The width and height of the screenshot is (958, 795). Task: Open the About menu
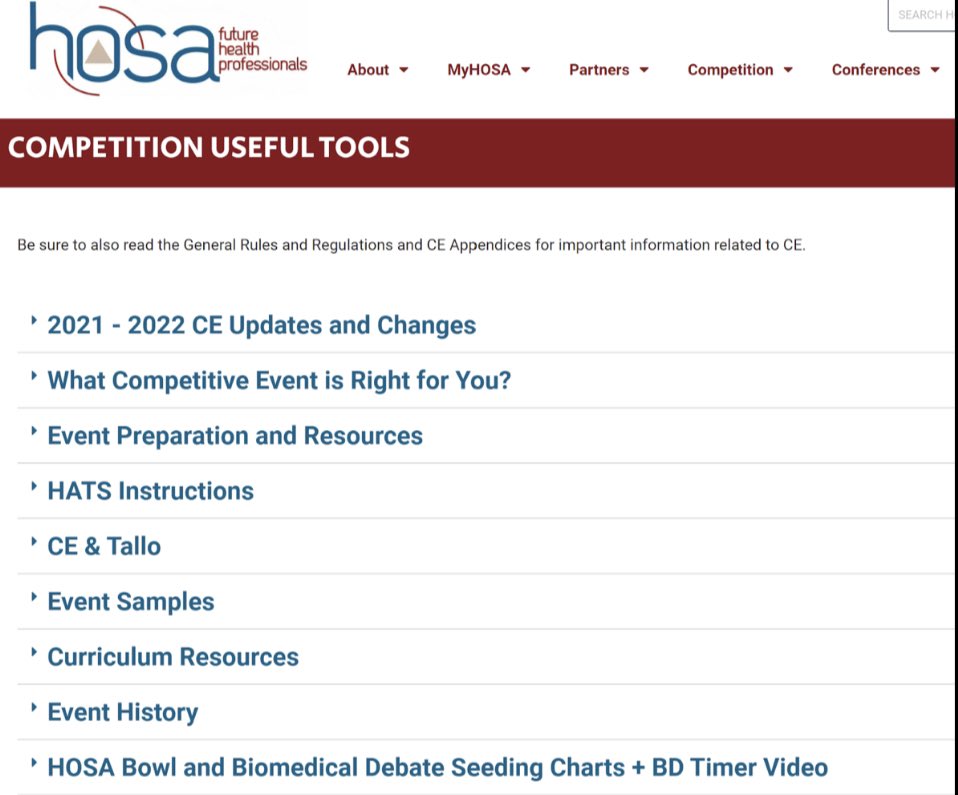coord(377,70)
